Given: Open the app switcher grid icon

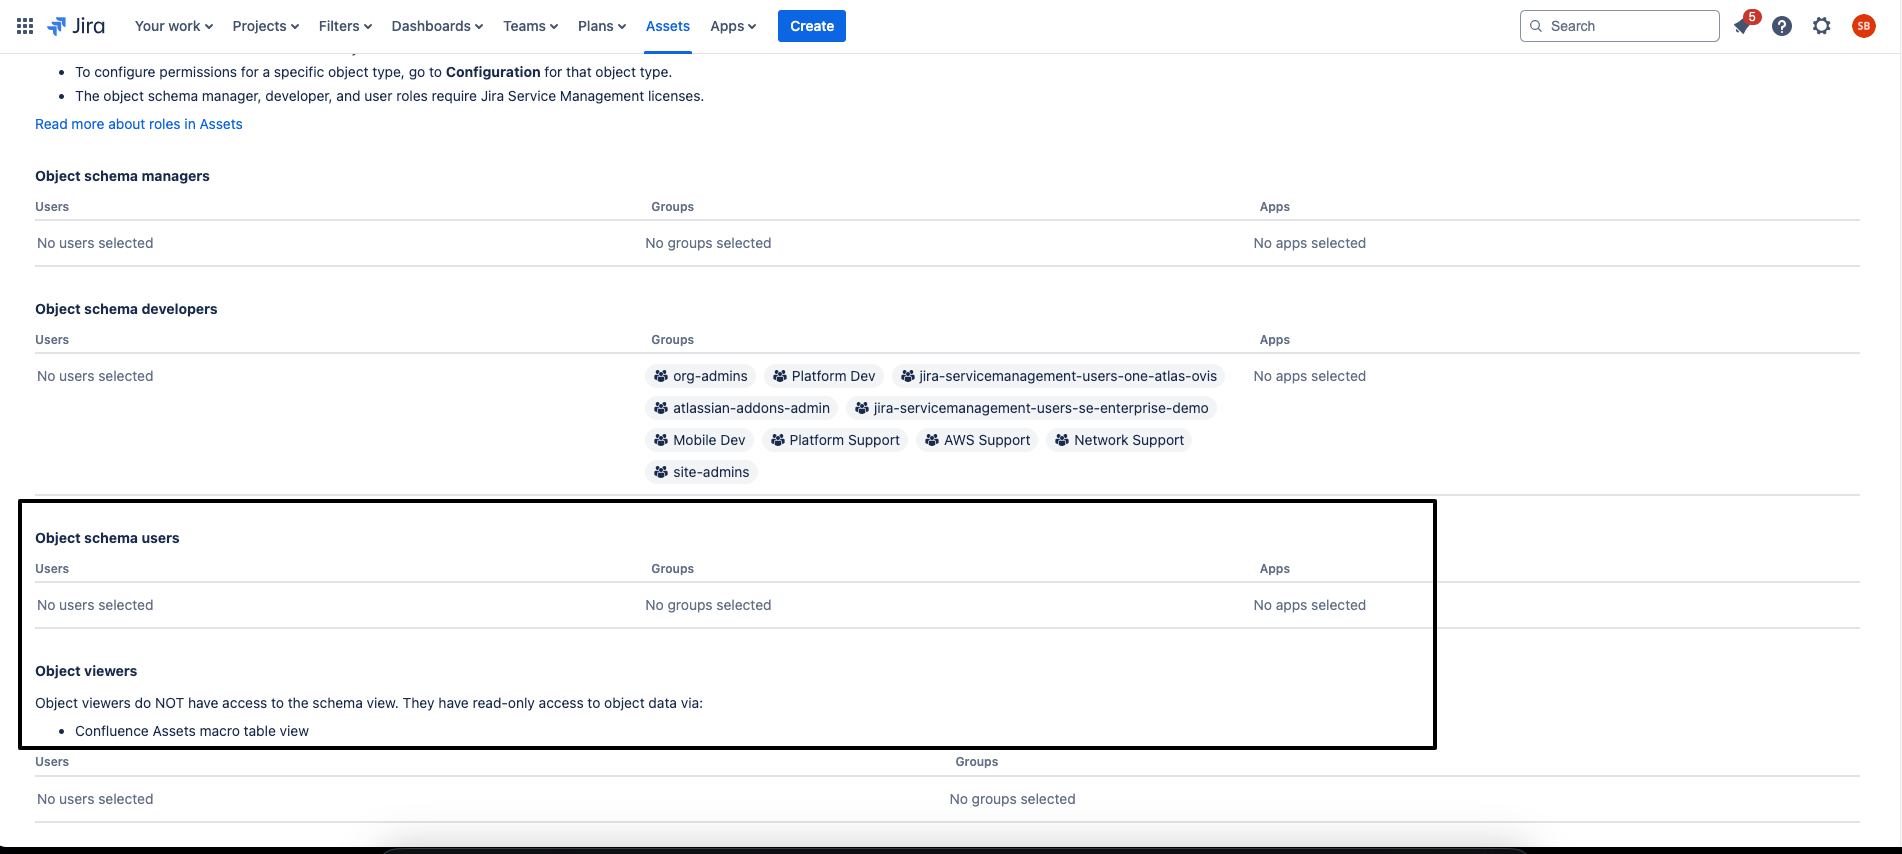Looking at the screenshot, I should pos(25,26).
